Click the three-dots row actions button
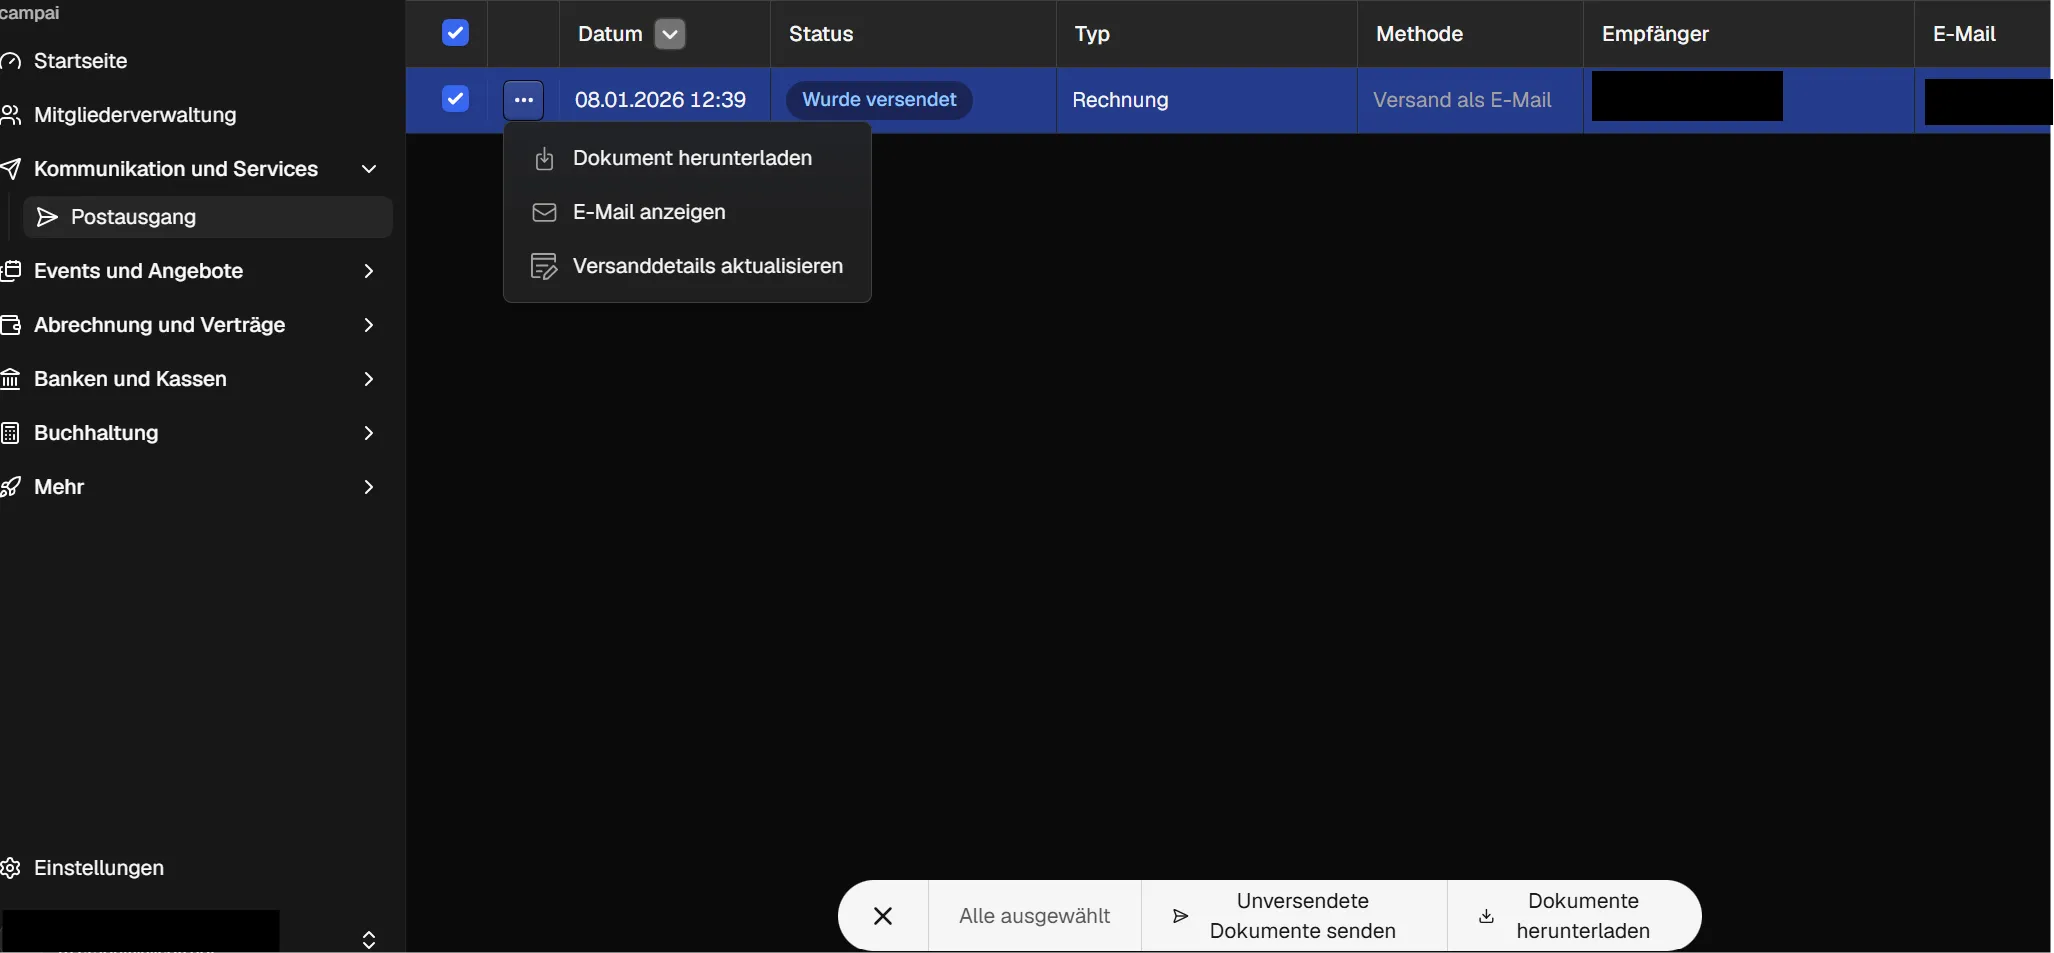Screen dimensions: 2054x953 523,100
